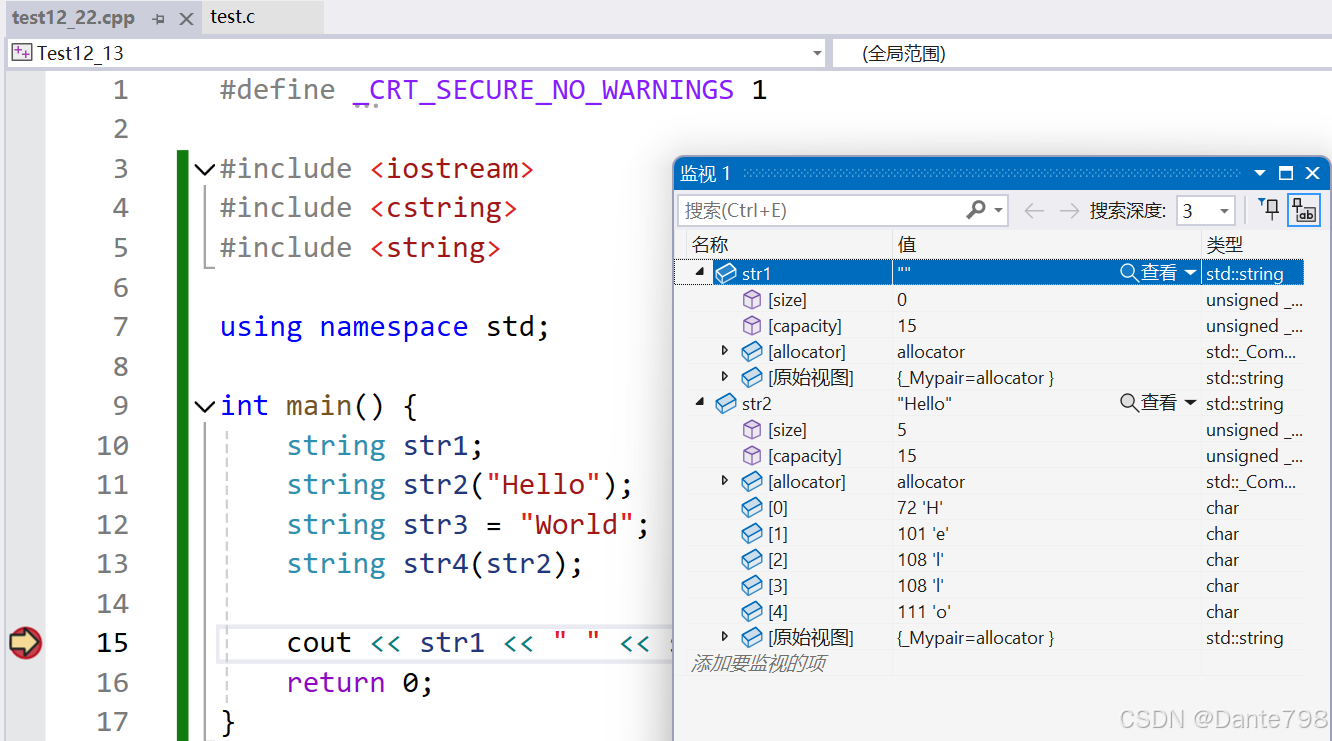Open the 查看 visualizer dropdown arrow for str2
Screen dimensions: 1332x741
click(x=1190, y=403)
